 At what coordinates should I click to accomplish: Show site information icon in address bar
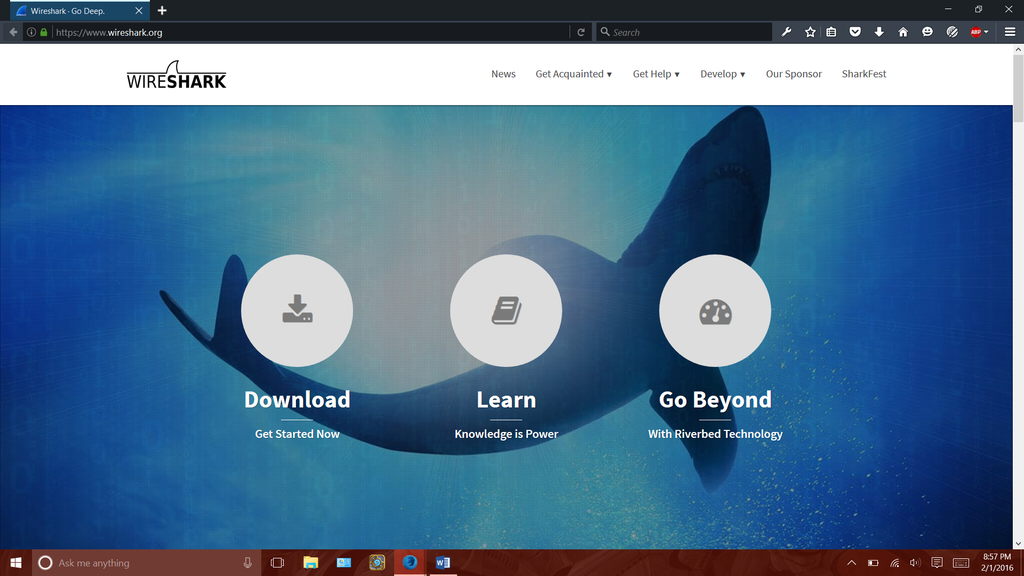[31, 32]
